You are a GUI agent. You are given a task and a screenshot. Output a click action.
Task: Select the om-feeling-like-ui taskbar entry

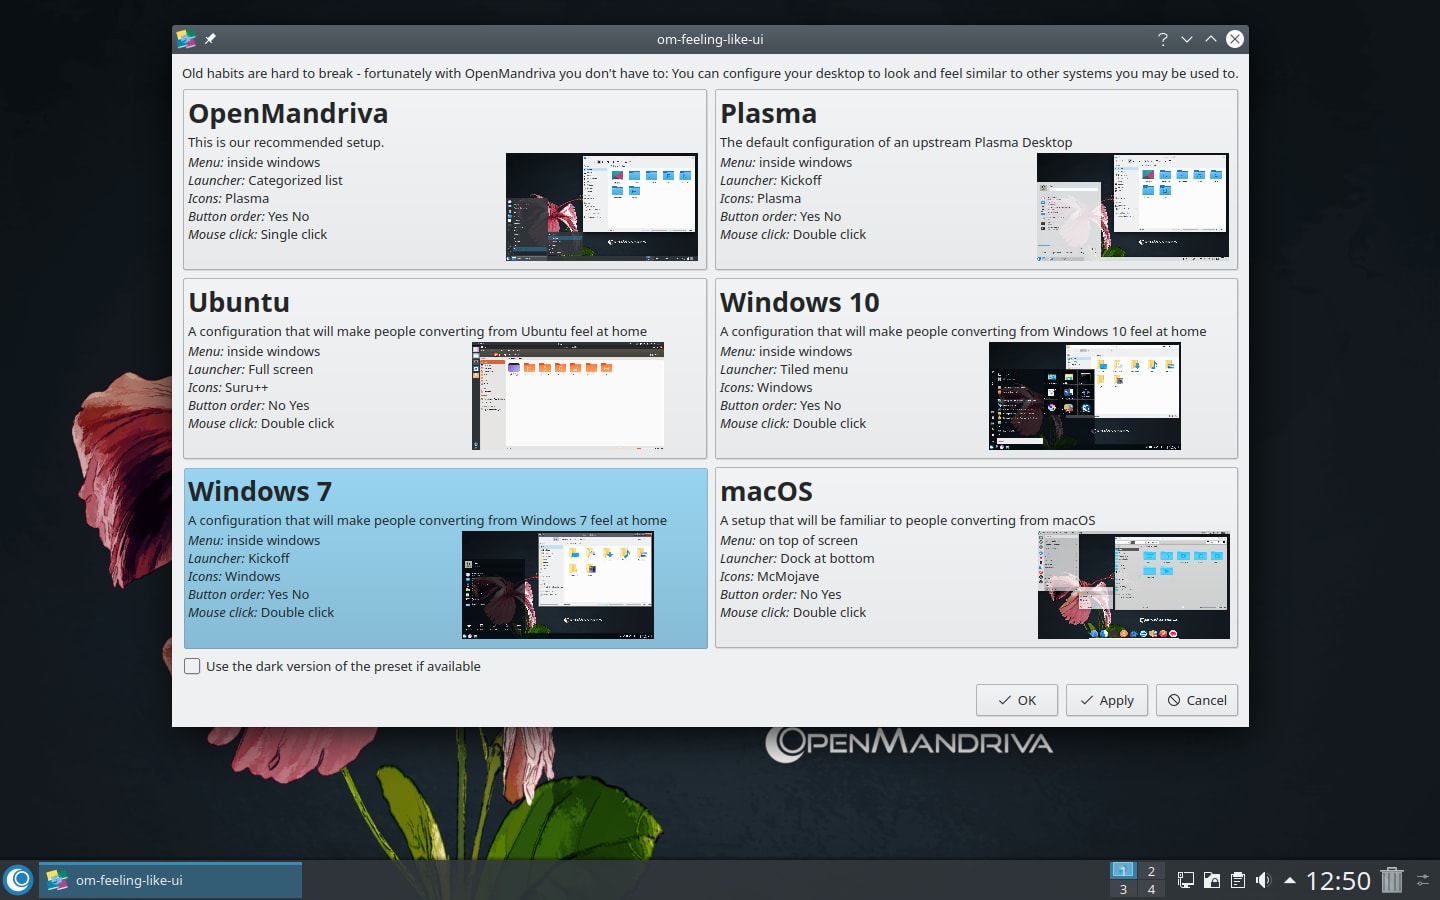[170, 880]
